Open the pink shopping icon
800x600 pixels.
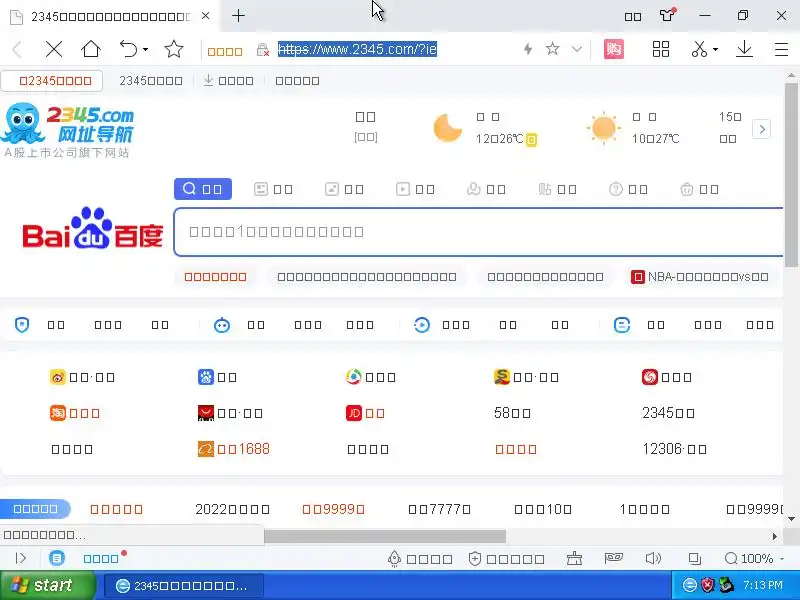coord(614,49)
